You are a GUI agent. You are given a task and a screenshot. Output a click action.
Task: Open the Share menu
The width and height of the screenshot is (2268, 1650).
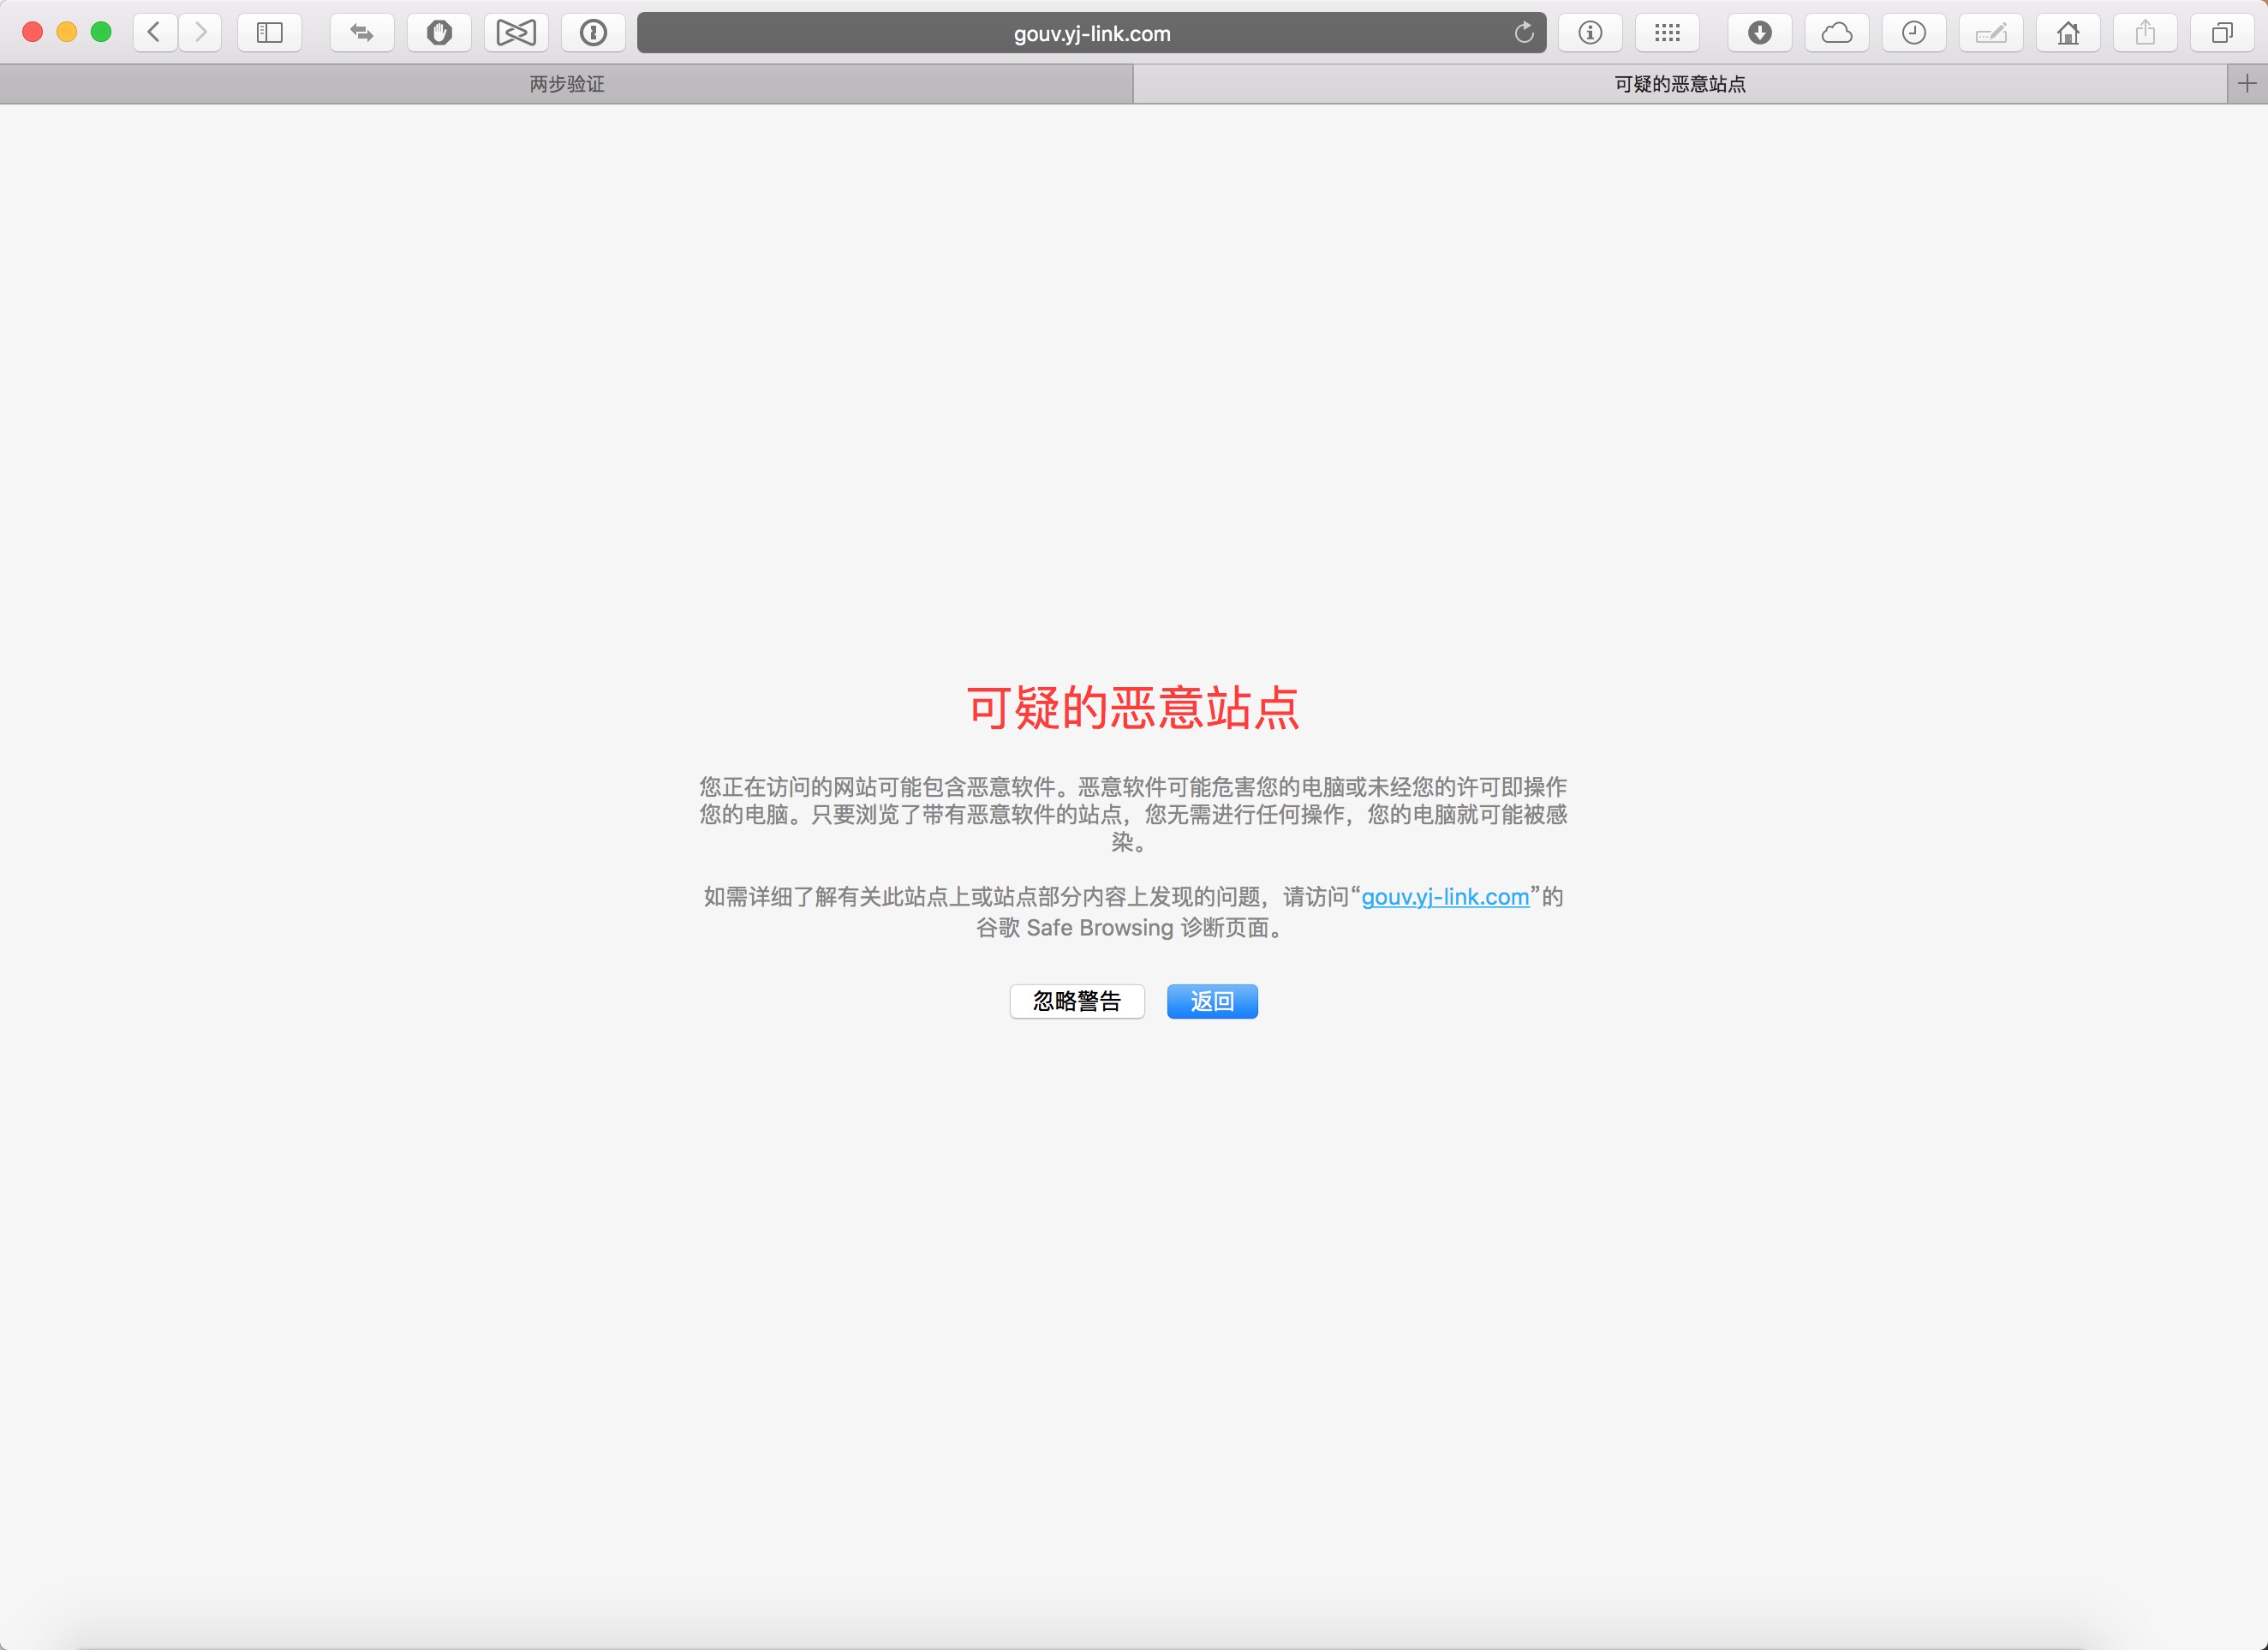coord(2145,33)
